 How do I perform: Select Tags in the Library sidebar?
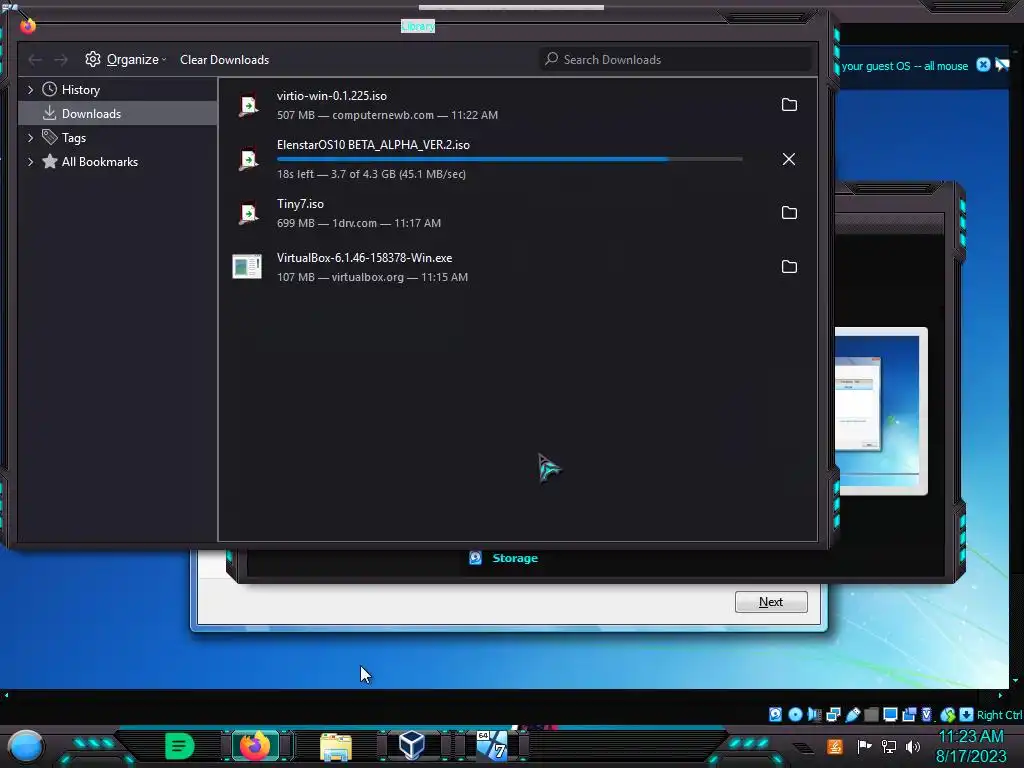[73, 138]
